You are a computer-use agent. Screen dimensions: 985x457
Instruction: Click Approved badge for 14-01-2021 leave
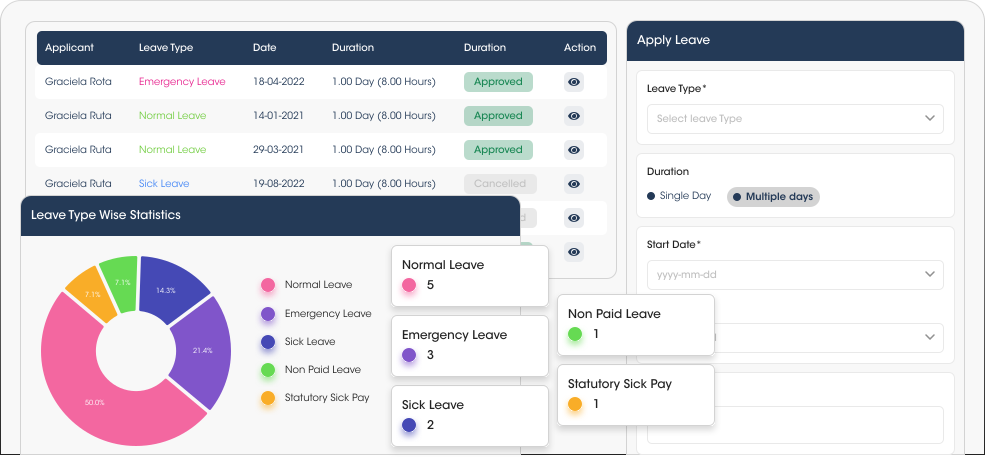tap(498, 116)
